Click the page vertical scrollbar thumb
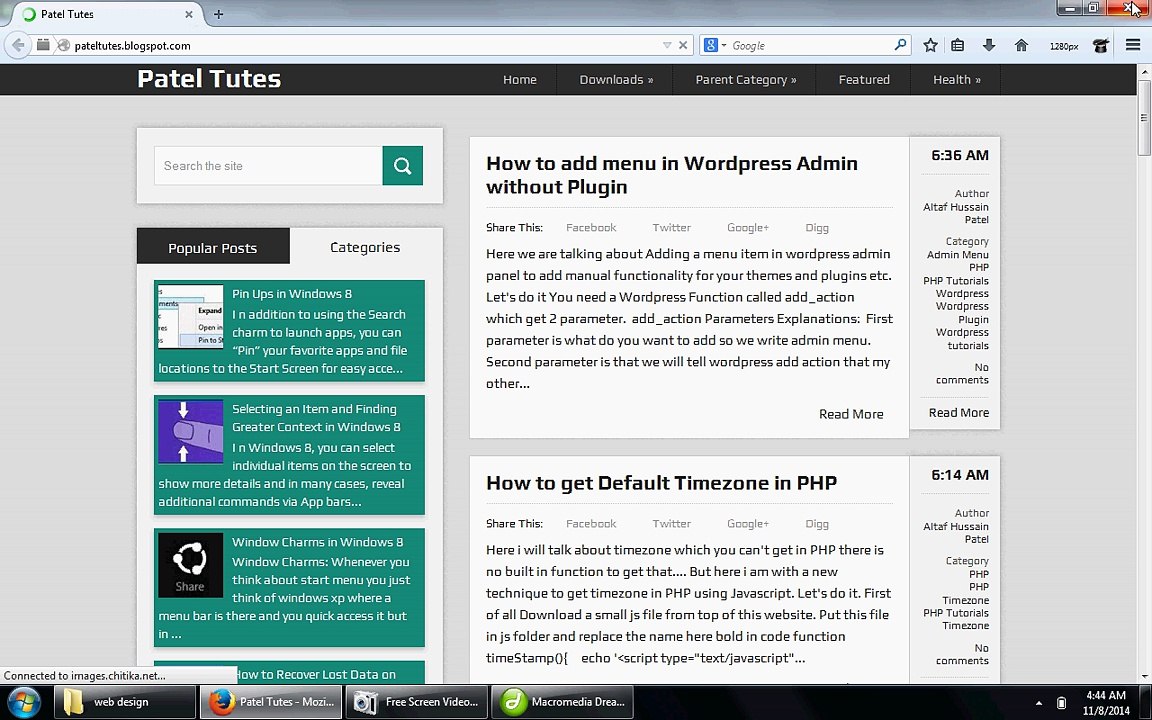 [1144, 118]
